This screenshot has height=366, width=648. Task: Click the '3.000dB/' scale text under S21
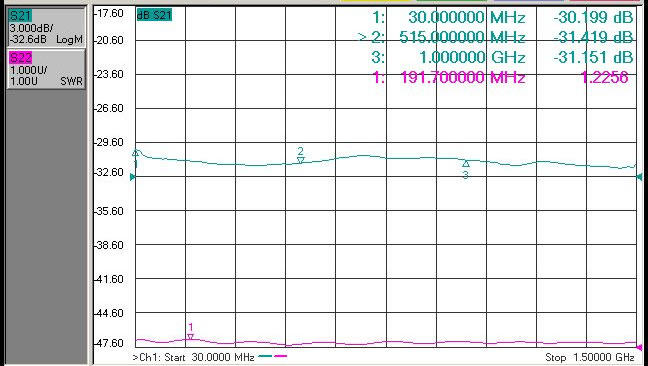click(x=32, y=30)
